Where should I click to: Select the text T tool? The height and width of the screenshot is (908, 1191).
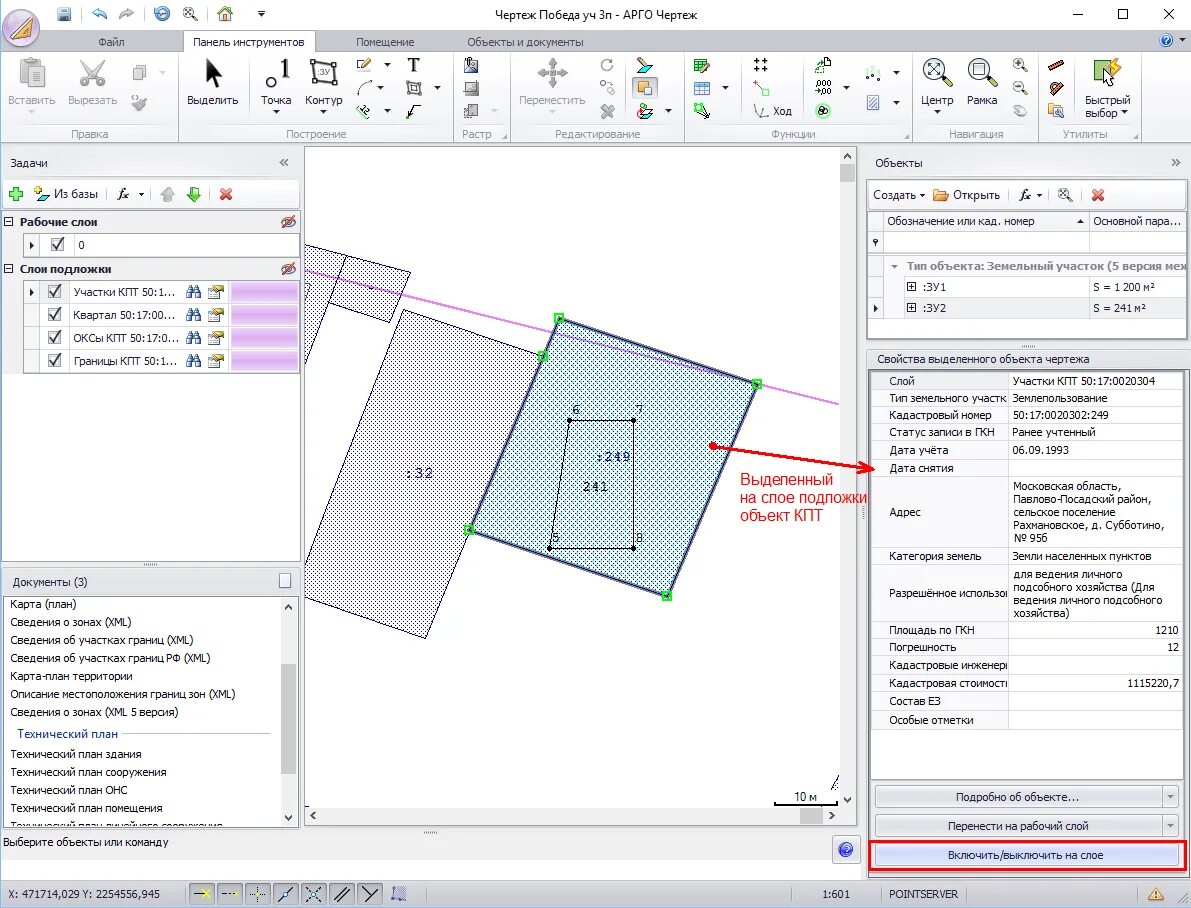pos(413,65)
